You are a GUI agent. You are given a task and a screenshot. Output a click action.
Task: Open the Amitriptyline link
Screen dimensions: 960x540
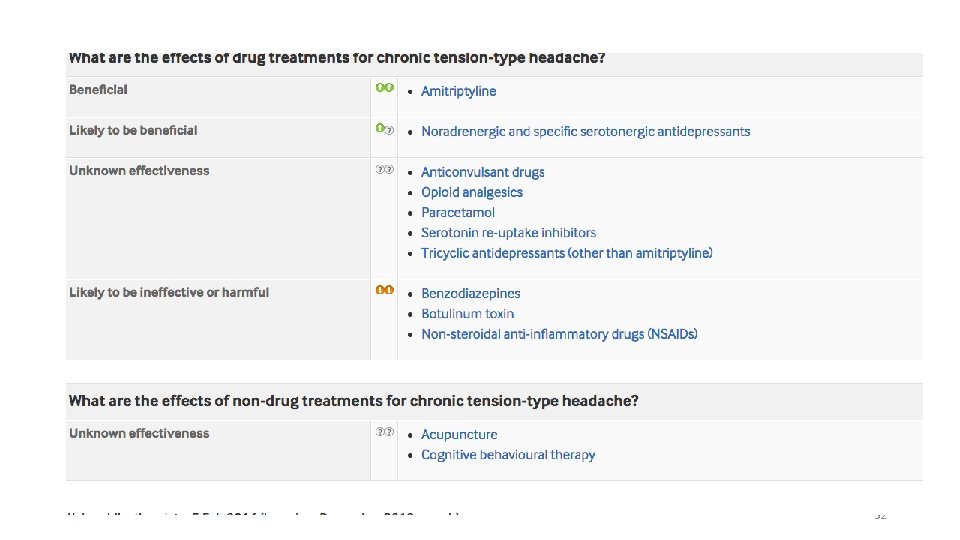click(458, 91)
